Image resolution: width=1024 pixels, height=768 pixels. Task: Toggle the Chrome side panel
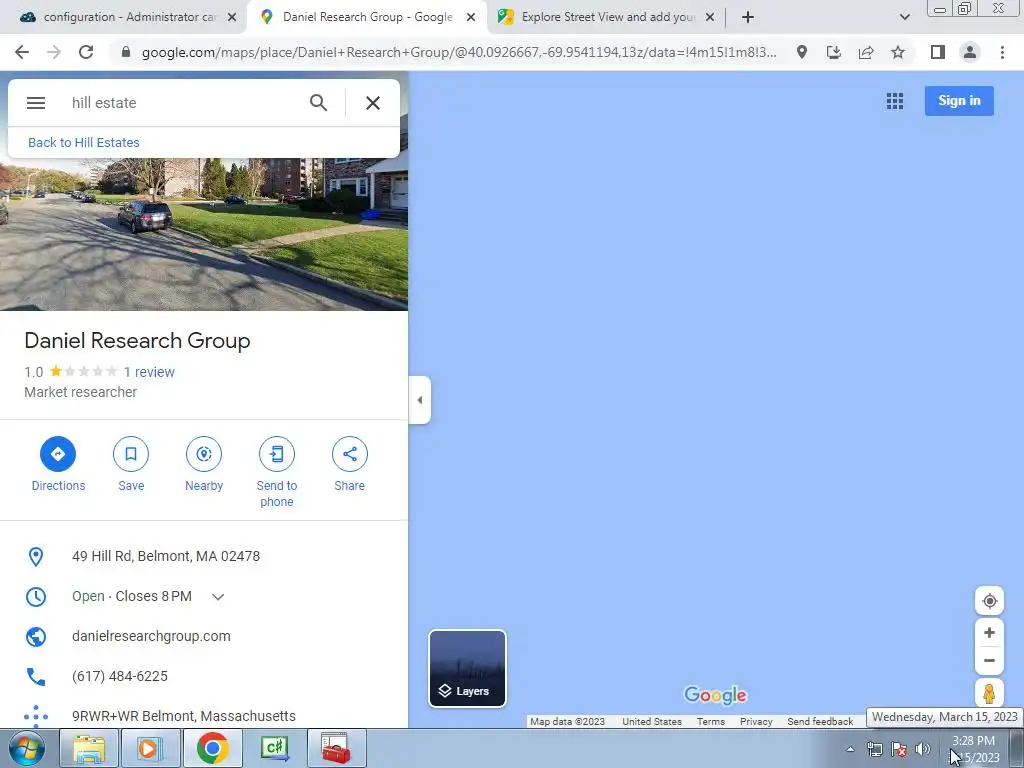point(938,52)
